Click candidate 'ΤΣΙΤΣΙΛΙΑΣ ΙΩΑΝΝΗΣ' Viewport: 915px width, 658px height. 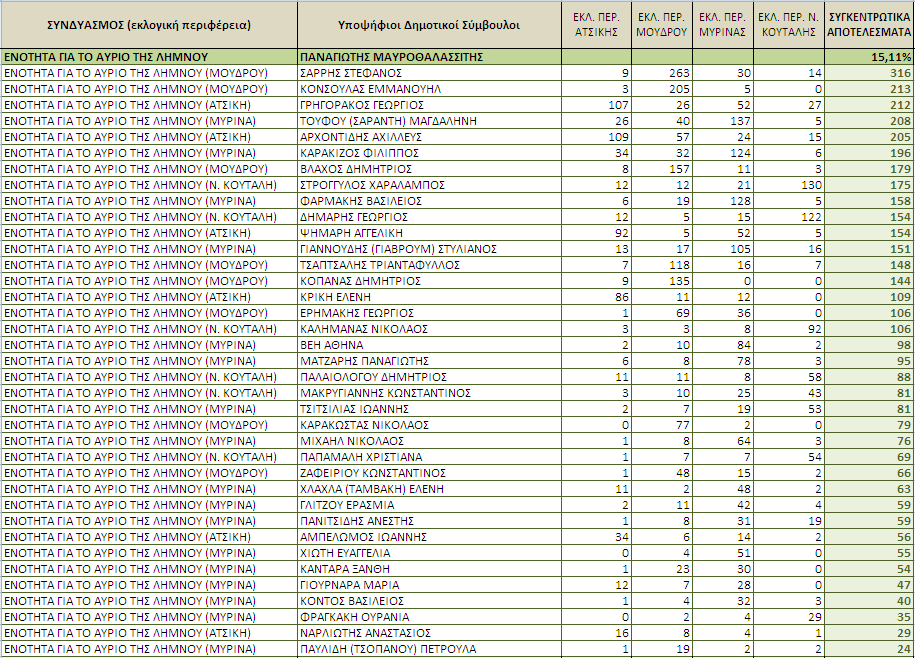tap(354, 409)
